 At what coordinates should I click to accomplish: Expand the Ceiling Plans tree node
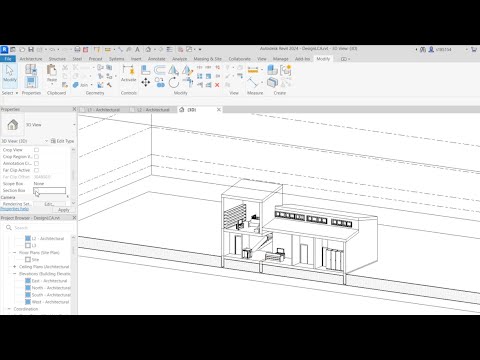tap(15, 267)
